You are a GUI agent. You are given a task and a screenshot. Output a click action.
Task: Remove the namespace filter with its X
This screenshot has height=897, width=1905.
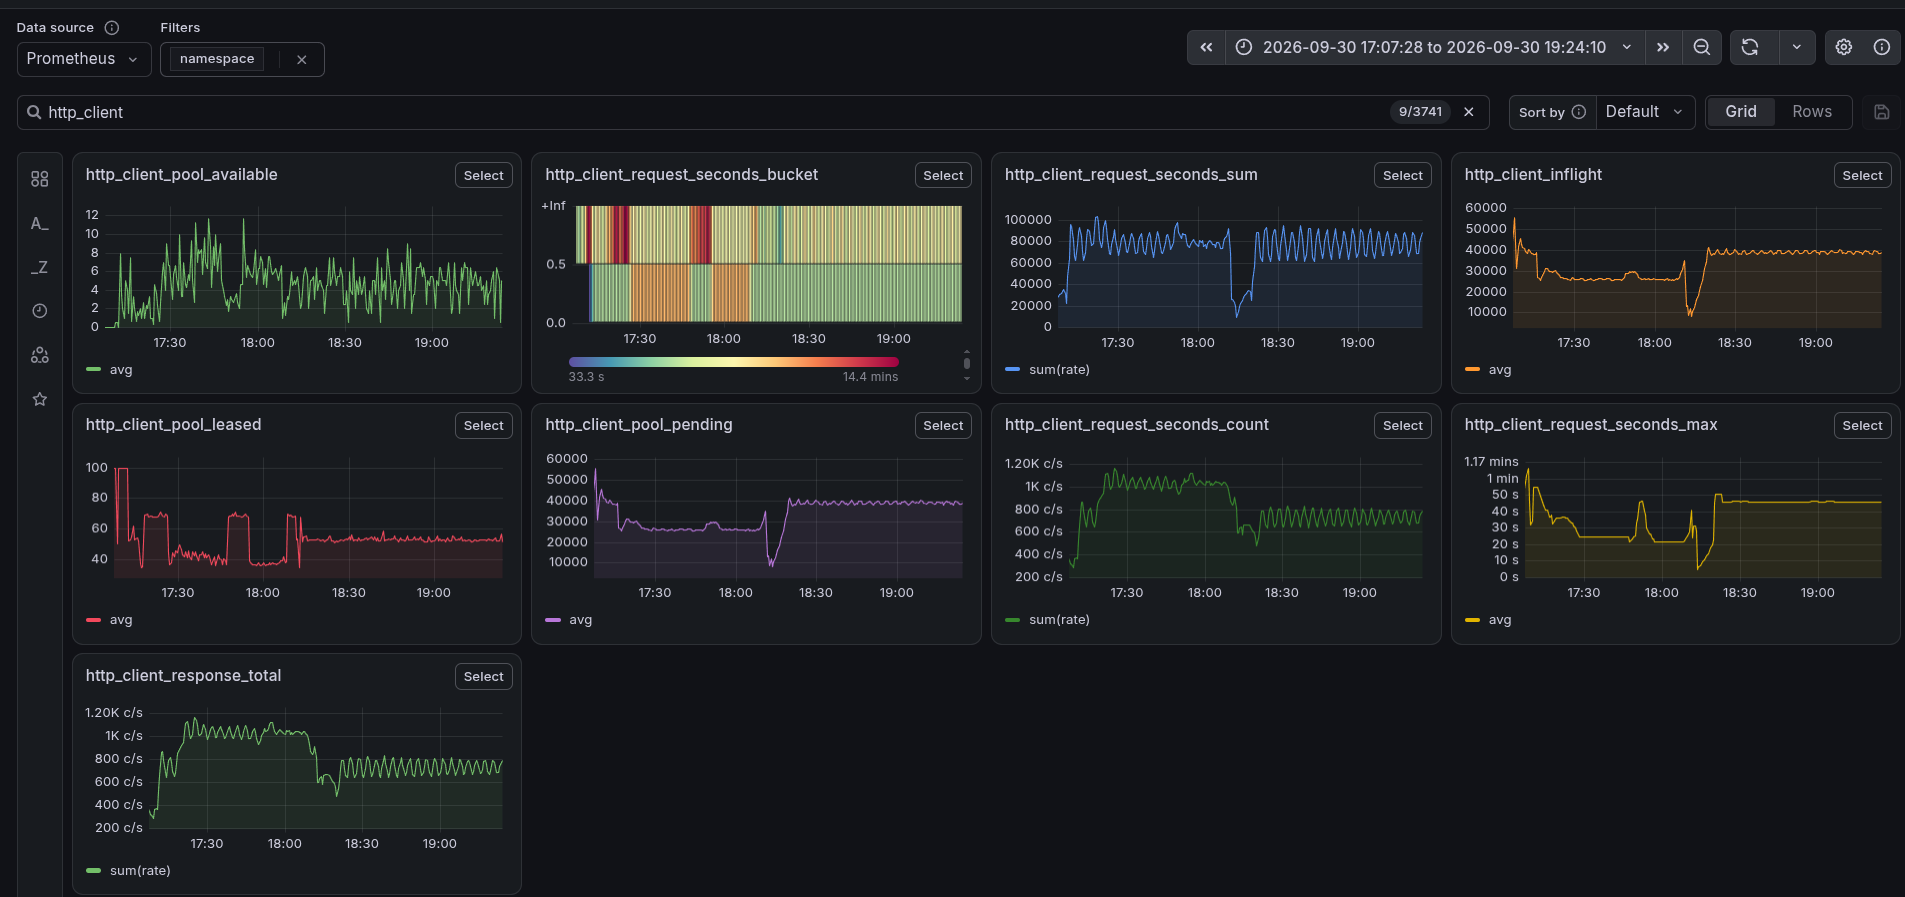click(302, 60)
